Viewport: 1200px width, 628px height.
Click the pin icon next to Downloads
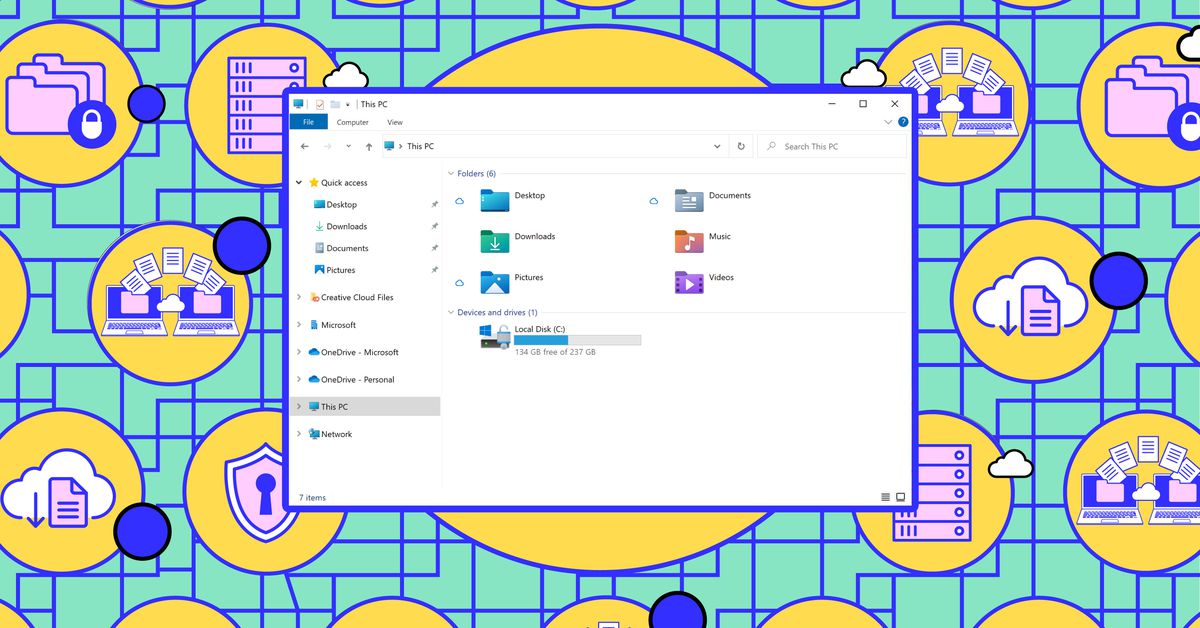(x=434, y=226)
